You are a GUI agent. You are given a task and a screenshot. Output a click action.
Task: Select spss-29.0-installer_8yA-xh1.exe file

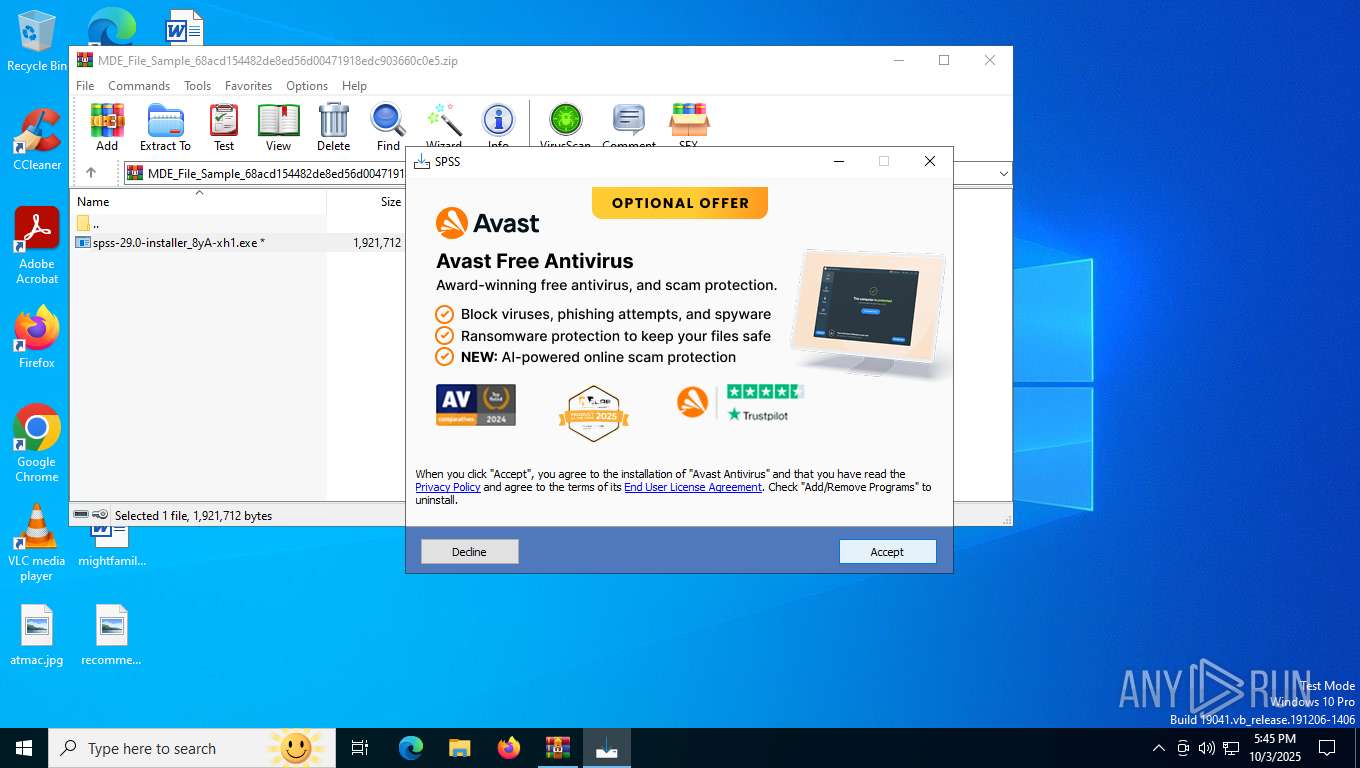tap(238, 243)
